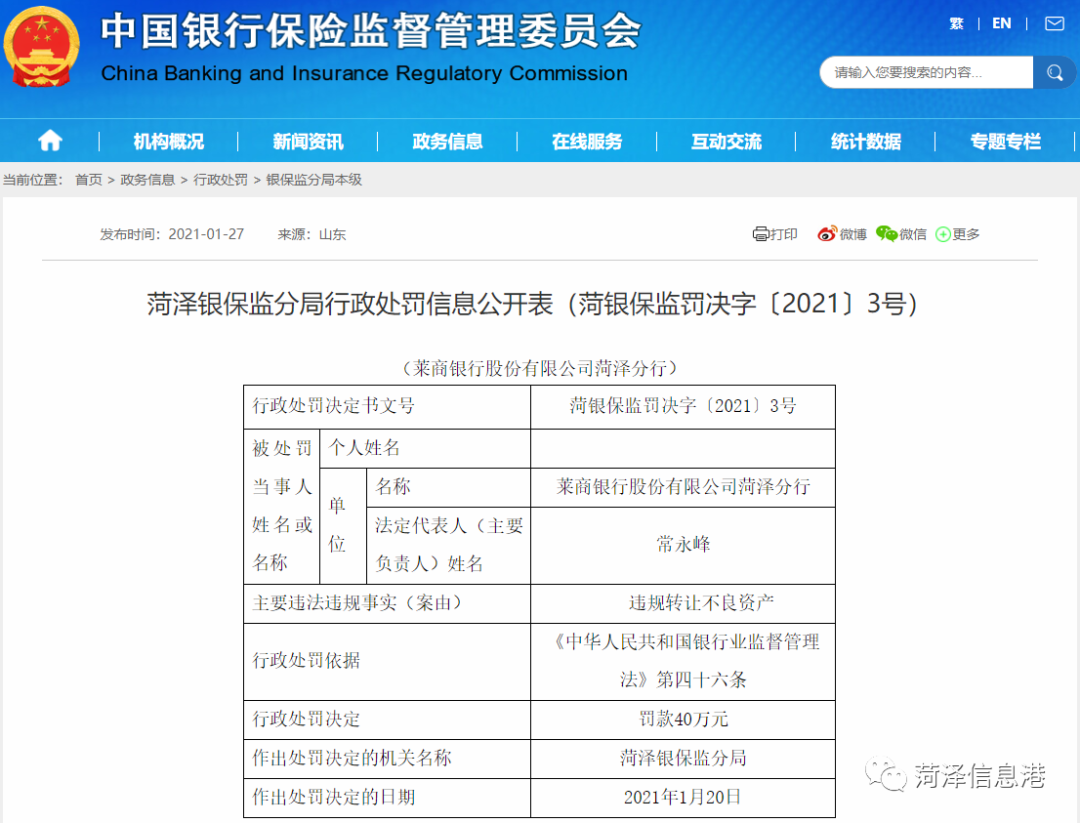Viewport: 1080px width, 823px height.
Task: Click the name 常永峰
Action: [683, 545]
